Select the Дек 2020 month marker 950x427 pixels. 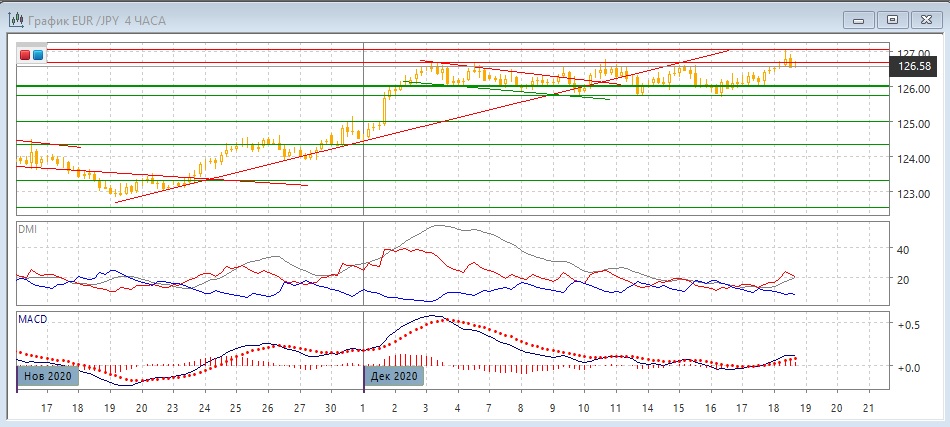tap(393, 377)
